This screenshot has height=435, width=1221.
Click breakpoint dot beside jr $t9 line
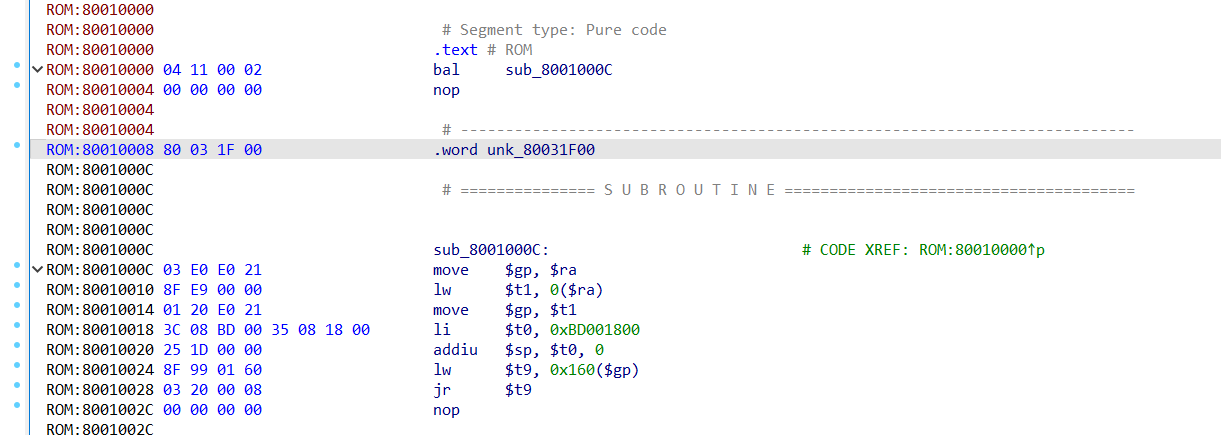click(17, 386)
